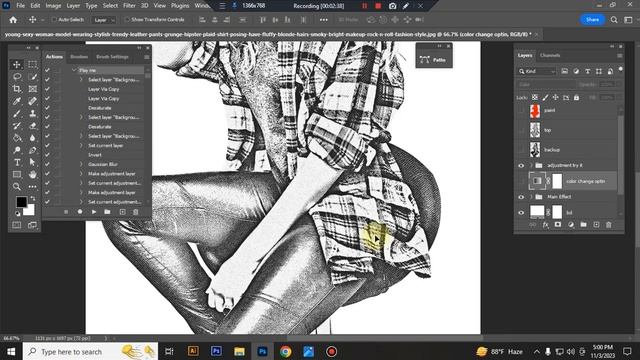Open the Kind filter dropdown

537,71
